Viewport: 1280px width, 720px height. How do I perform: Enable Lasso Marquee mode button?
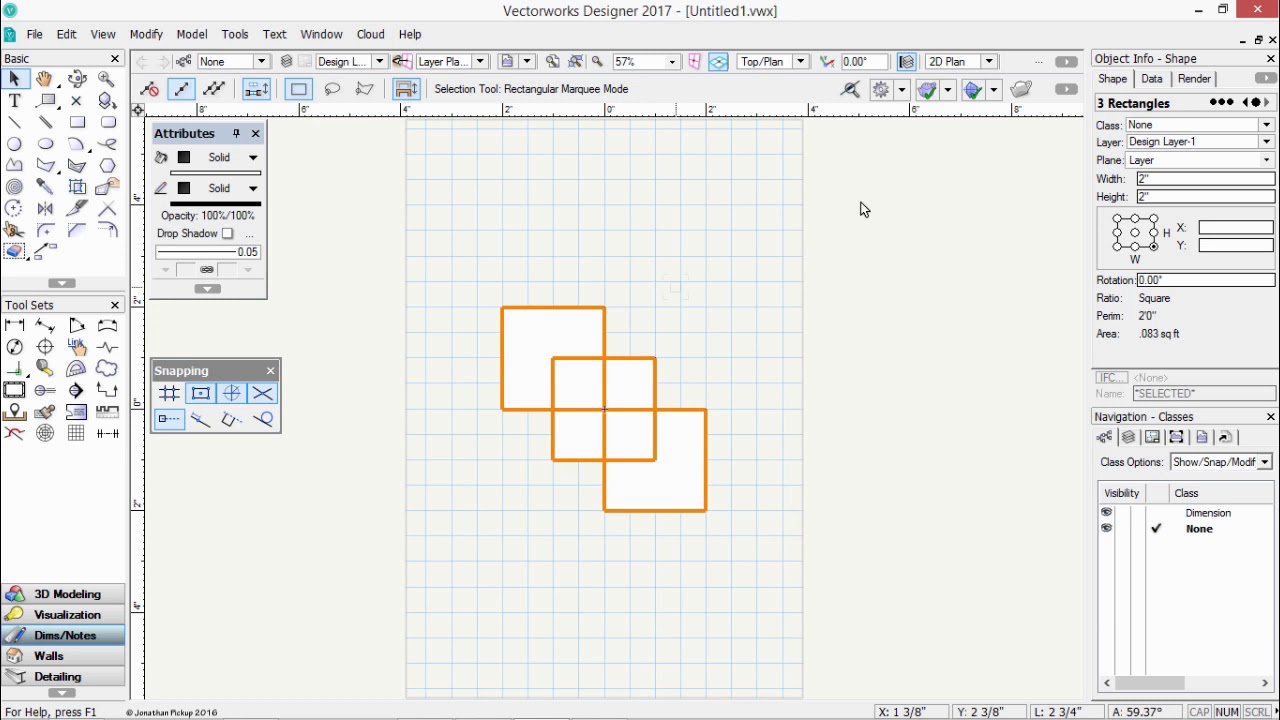point(332,89)
